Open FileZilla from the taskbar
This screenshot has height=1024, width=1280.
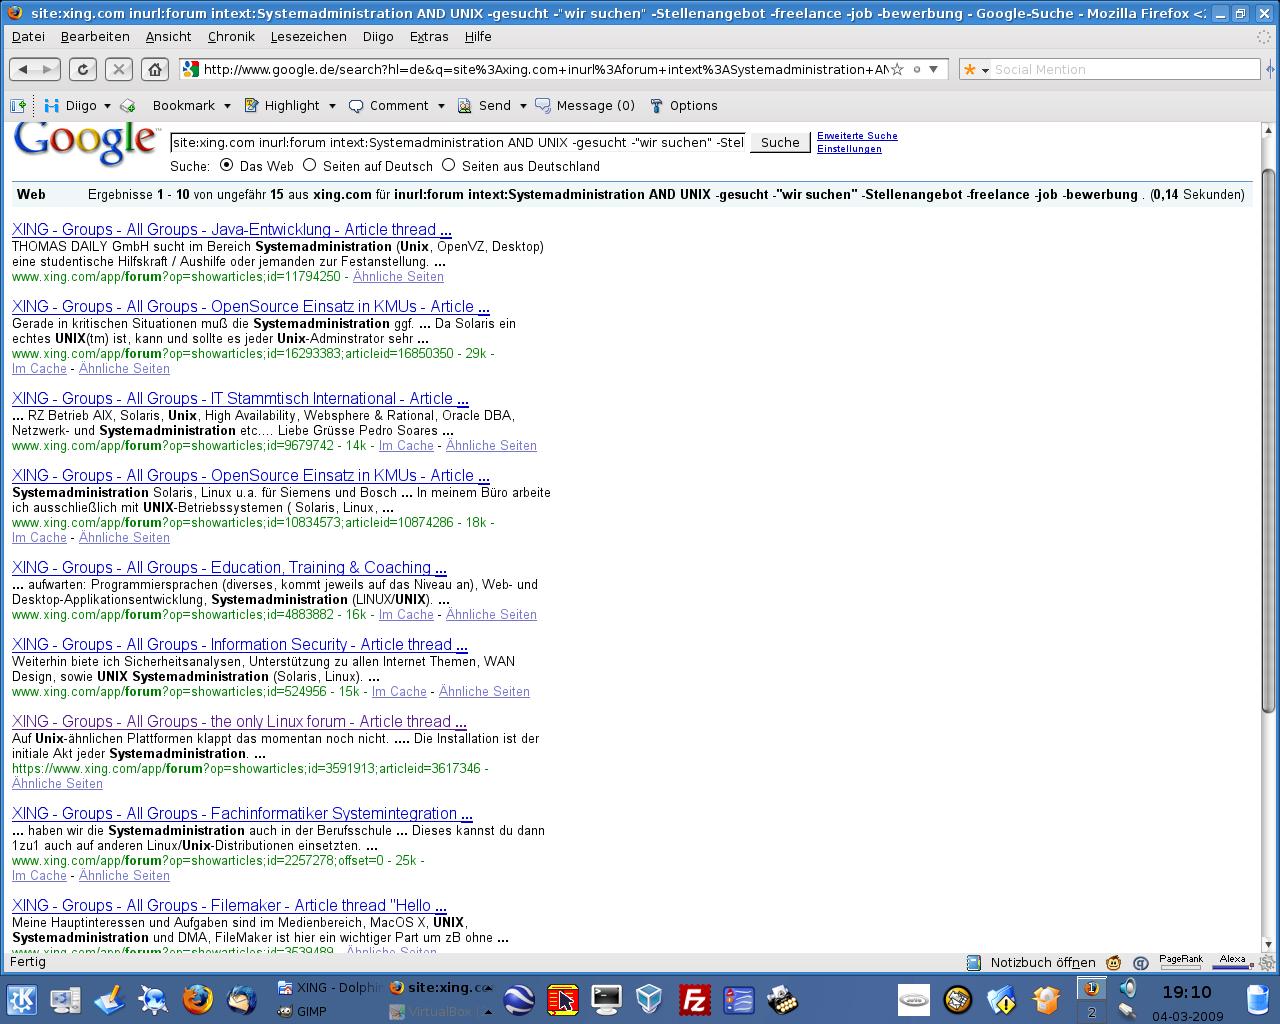pos(694,999)
